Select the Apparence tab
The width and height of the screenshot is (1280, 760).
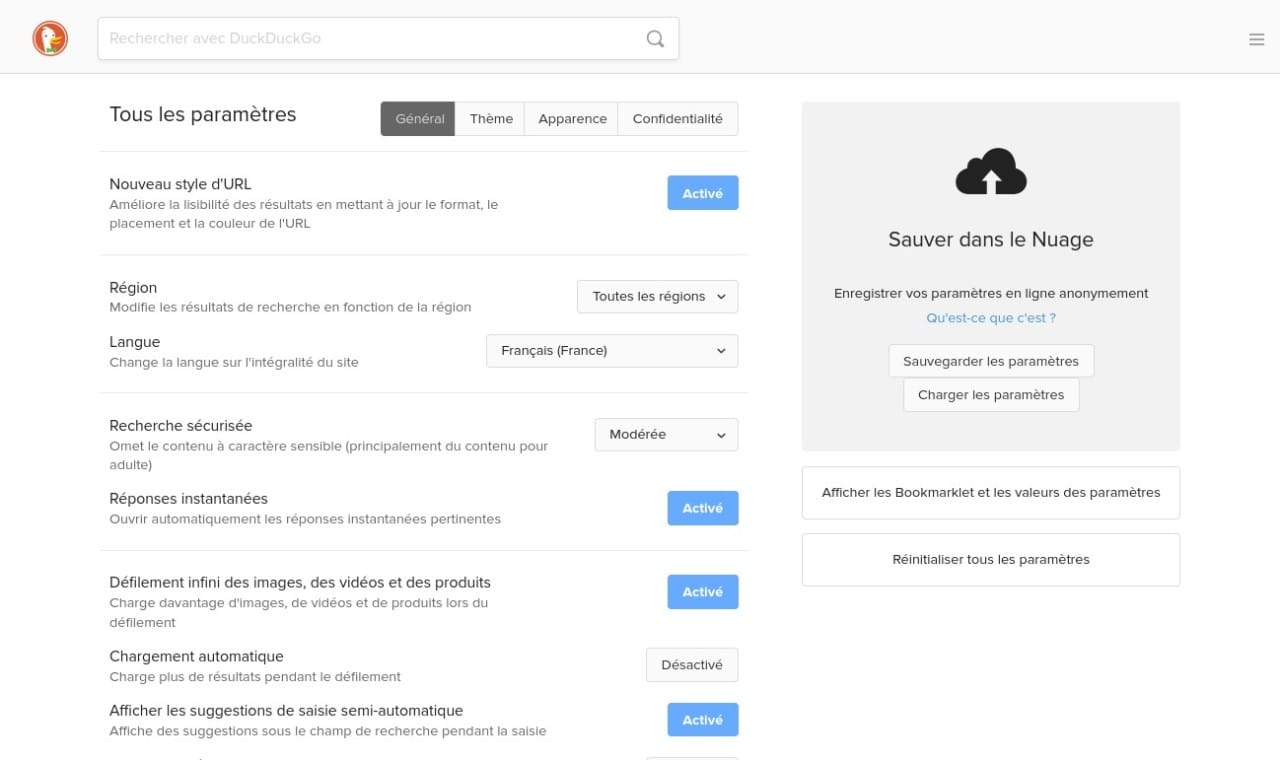pos(572,118)
